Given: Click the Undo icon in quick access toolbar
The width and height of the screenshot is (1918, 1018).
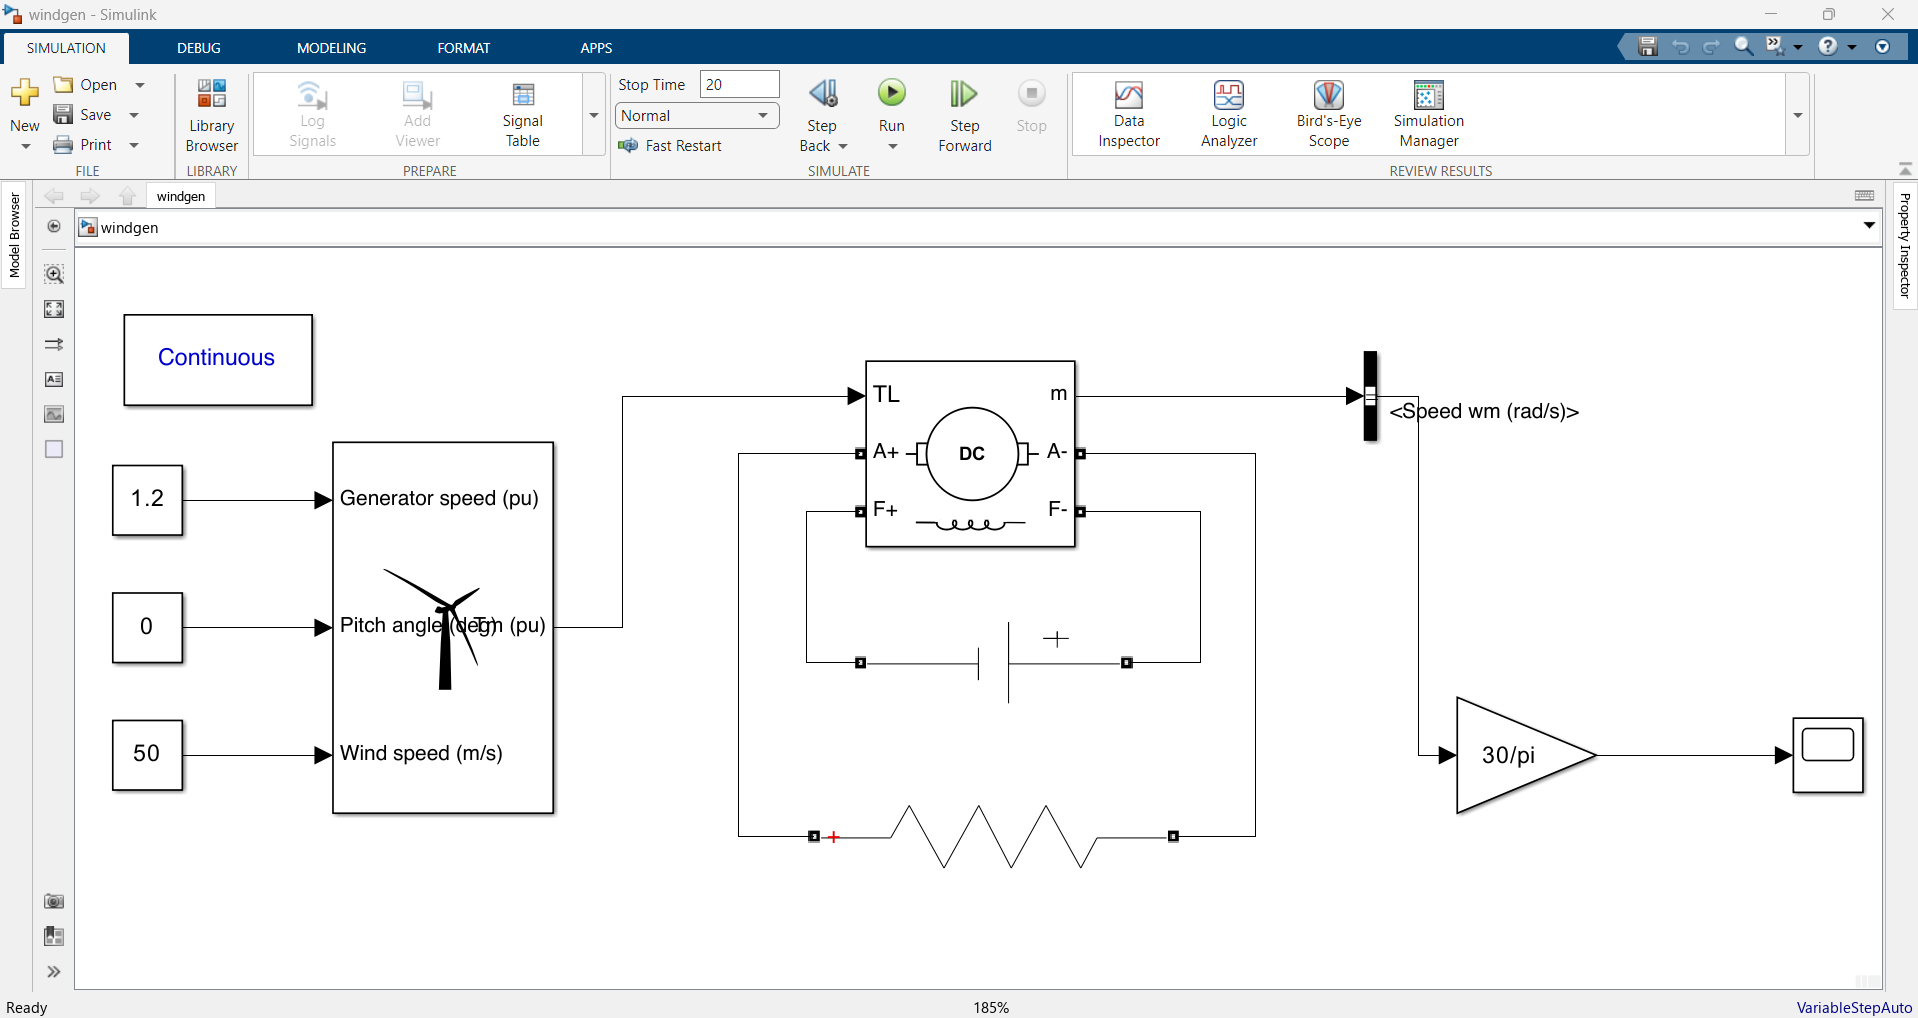Looking at the screenshot, I should click(1680, 46).
